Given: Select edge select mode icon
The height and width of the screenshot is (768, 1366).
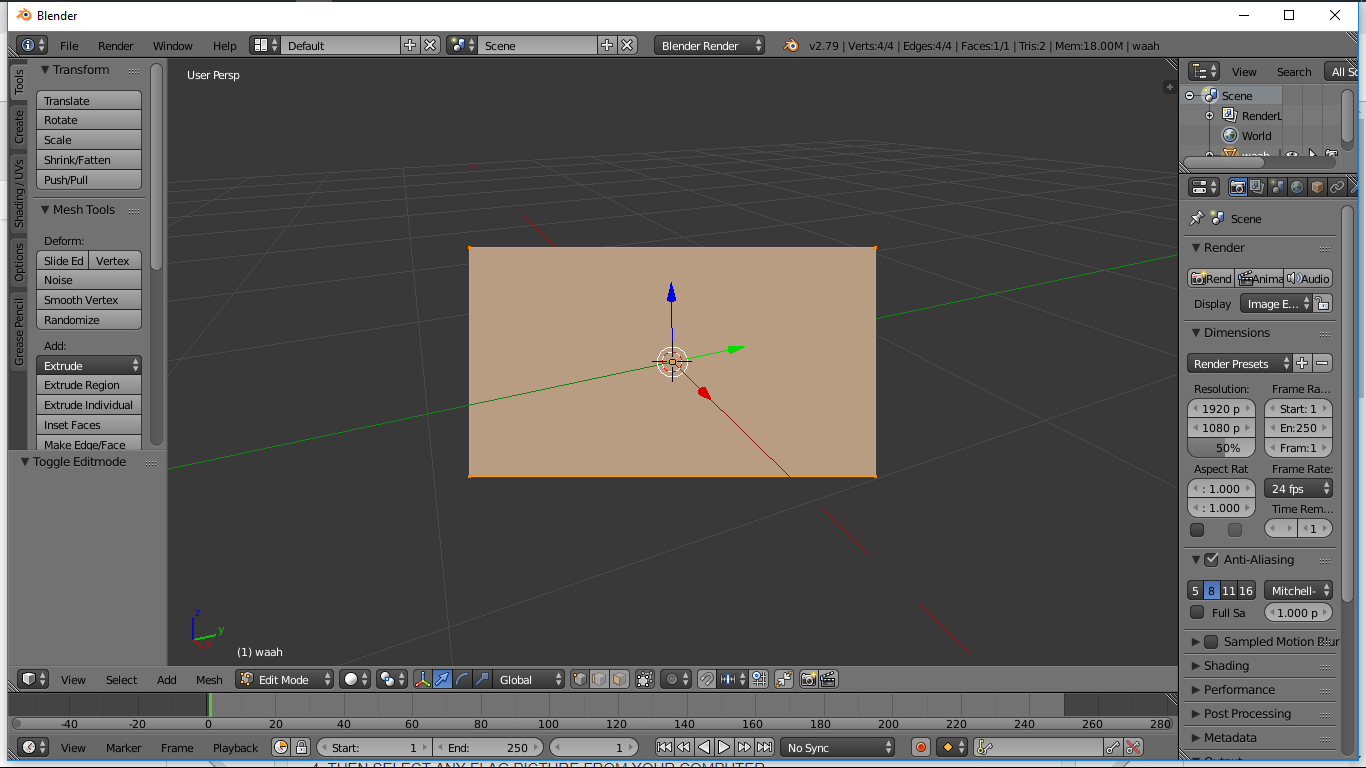Looking at the screenshot, I should pyautogui.click(x=599, y=679).
